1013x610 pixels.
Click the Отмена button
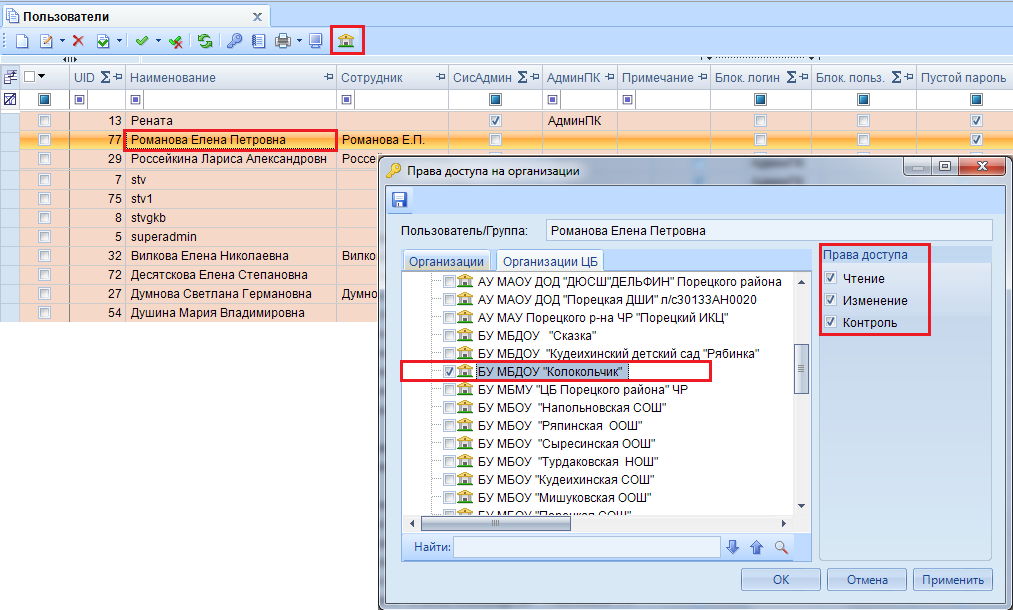867,580
